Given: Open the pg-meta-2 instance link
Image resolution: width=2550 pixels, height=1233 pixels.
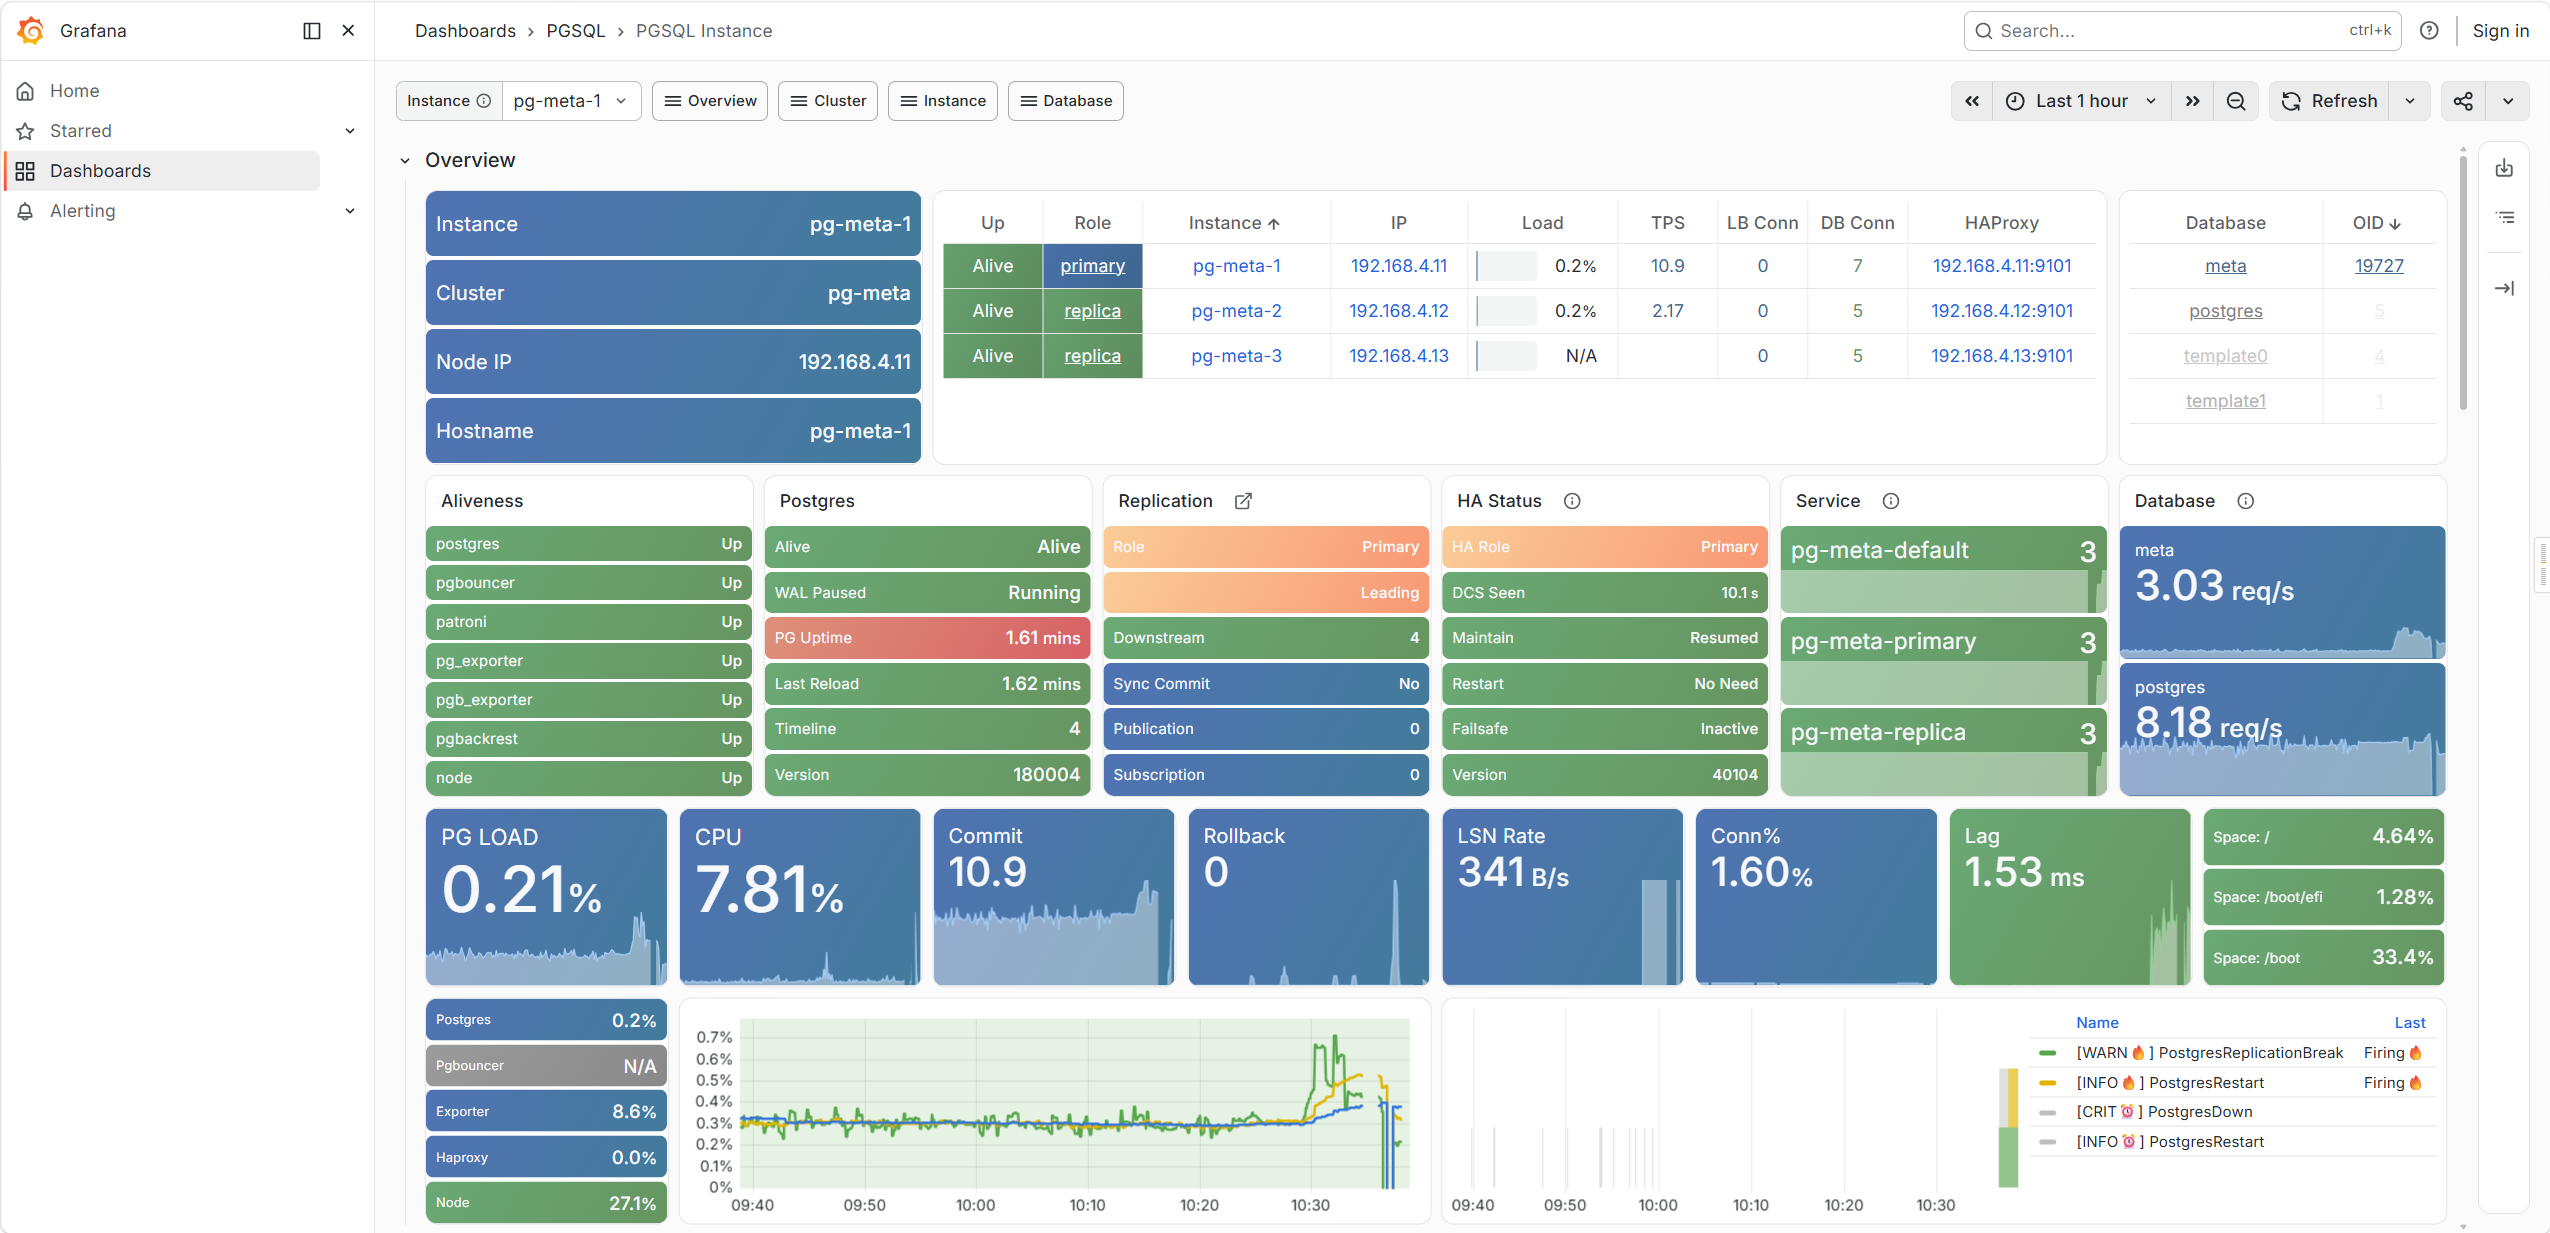Looking at the screenshot, I should (x=1236, y=311).
